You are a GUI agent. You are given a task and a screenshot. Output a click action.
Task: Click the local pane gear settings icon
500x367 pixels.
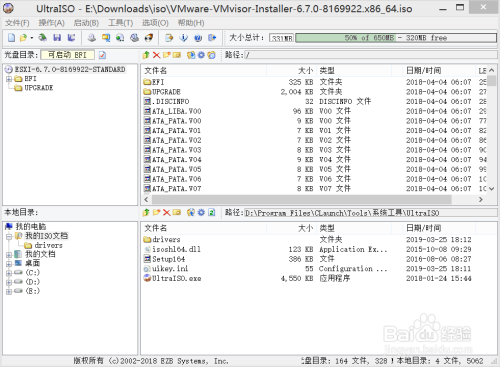pos(201,212)
